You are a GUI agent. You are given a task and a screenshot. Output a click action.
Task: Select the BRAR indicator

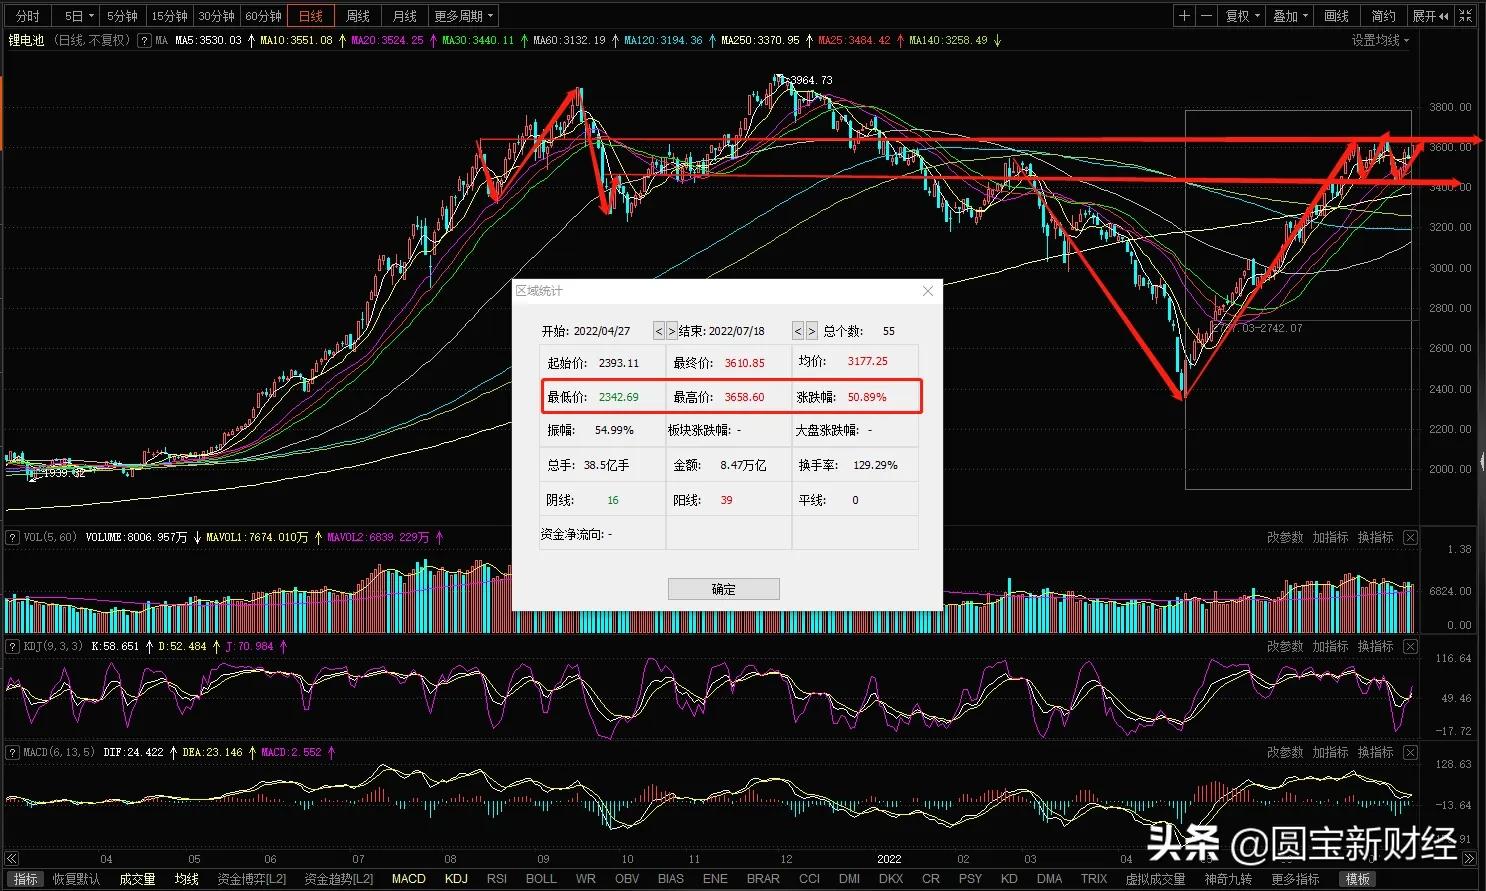(763, 879)
